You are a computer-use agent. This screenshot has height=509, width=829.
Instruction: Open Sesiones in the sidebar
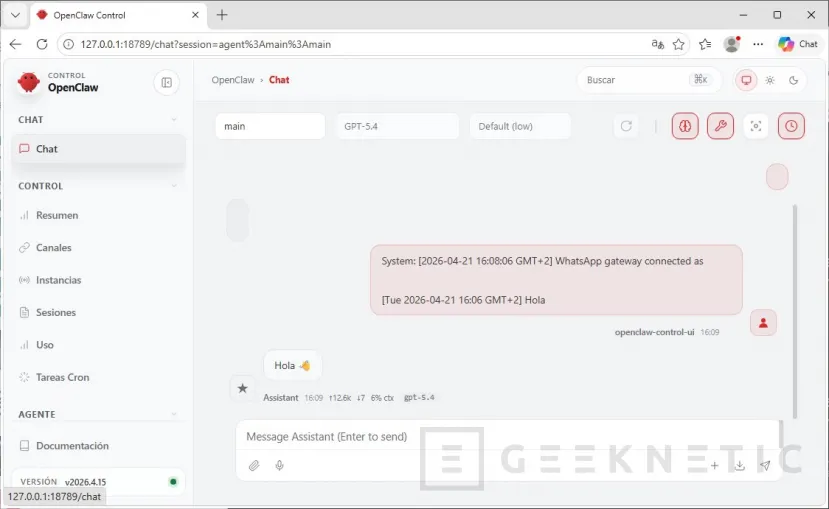[x=98, y=312]
